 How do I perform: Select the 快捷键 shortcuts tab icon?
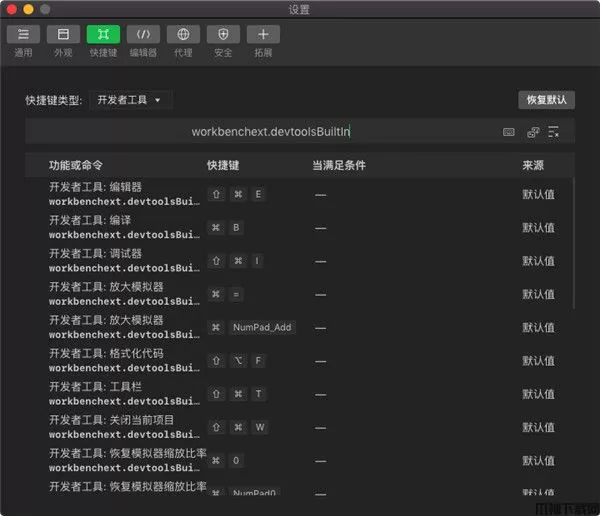tap(103, 35)
